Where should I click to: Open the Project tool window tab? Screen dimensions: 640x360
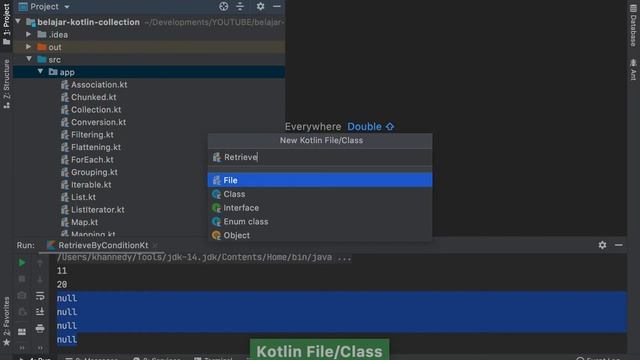point(7,24)
